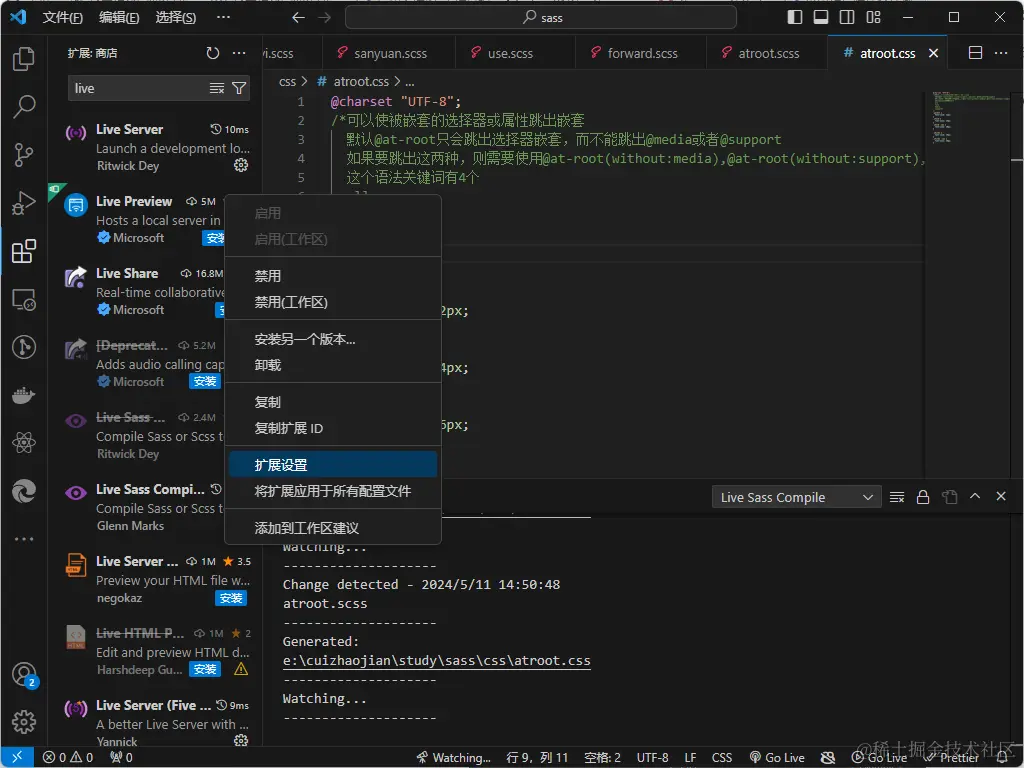
Task: Toggle output auto-scroll lock
Action: click(x=923, y=497)
